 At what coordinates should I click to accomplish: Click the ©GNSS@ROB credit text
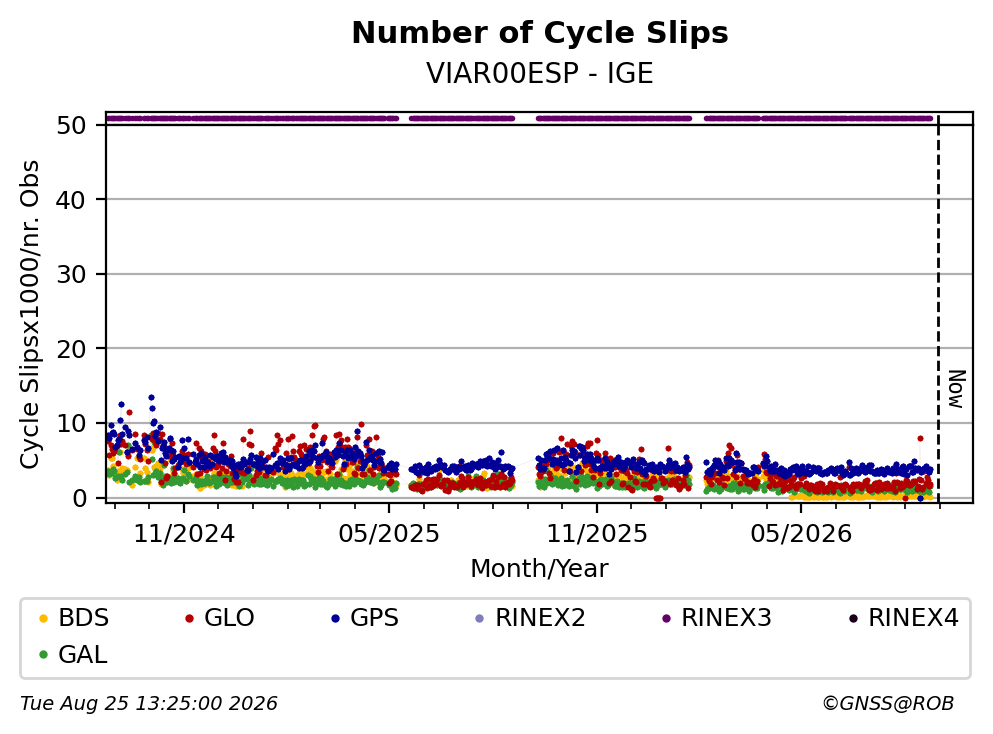888,704
